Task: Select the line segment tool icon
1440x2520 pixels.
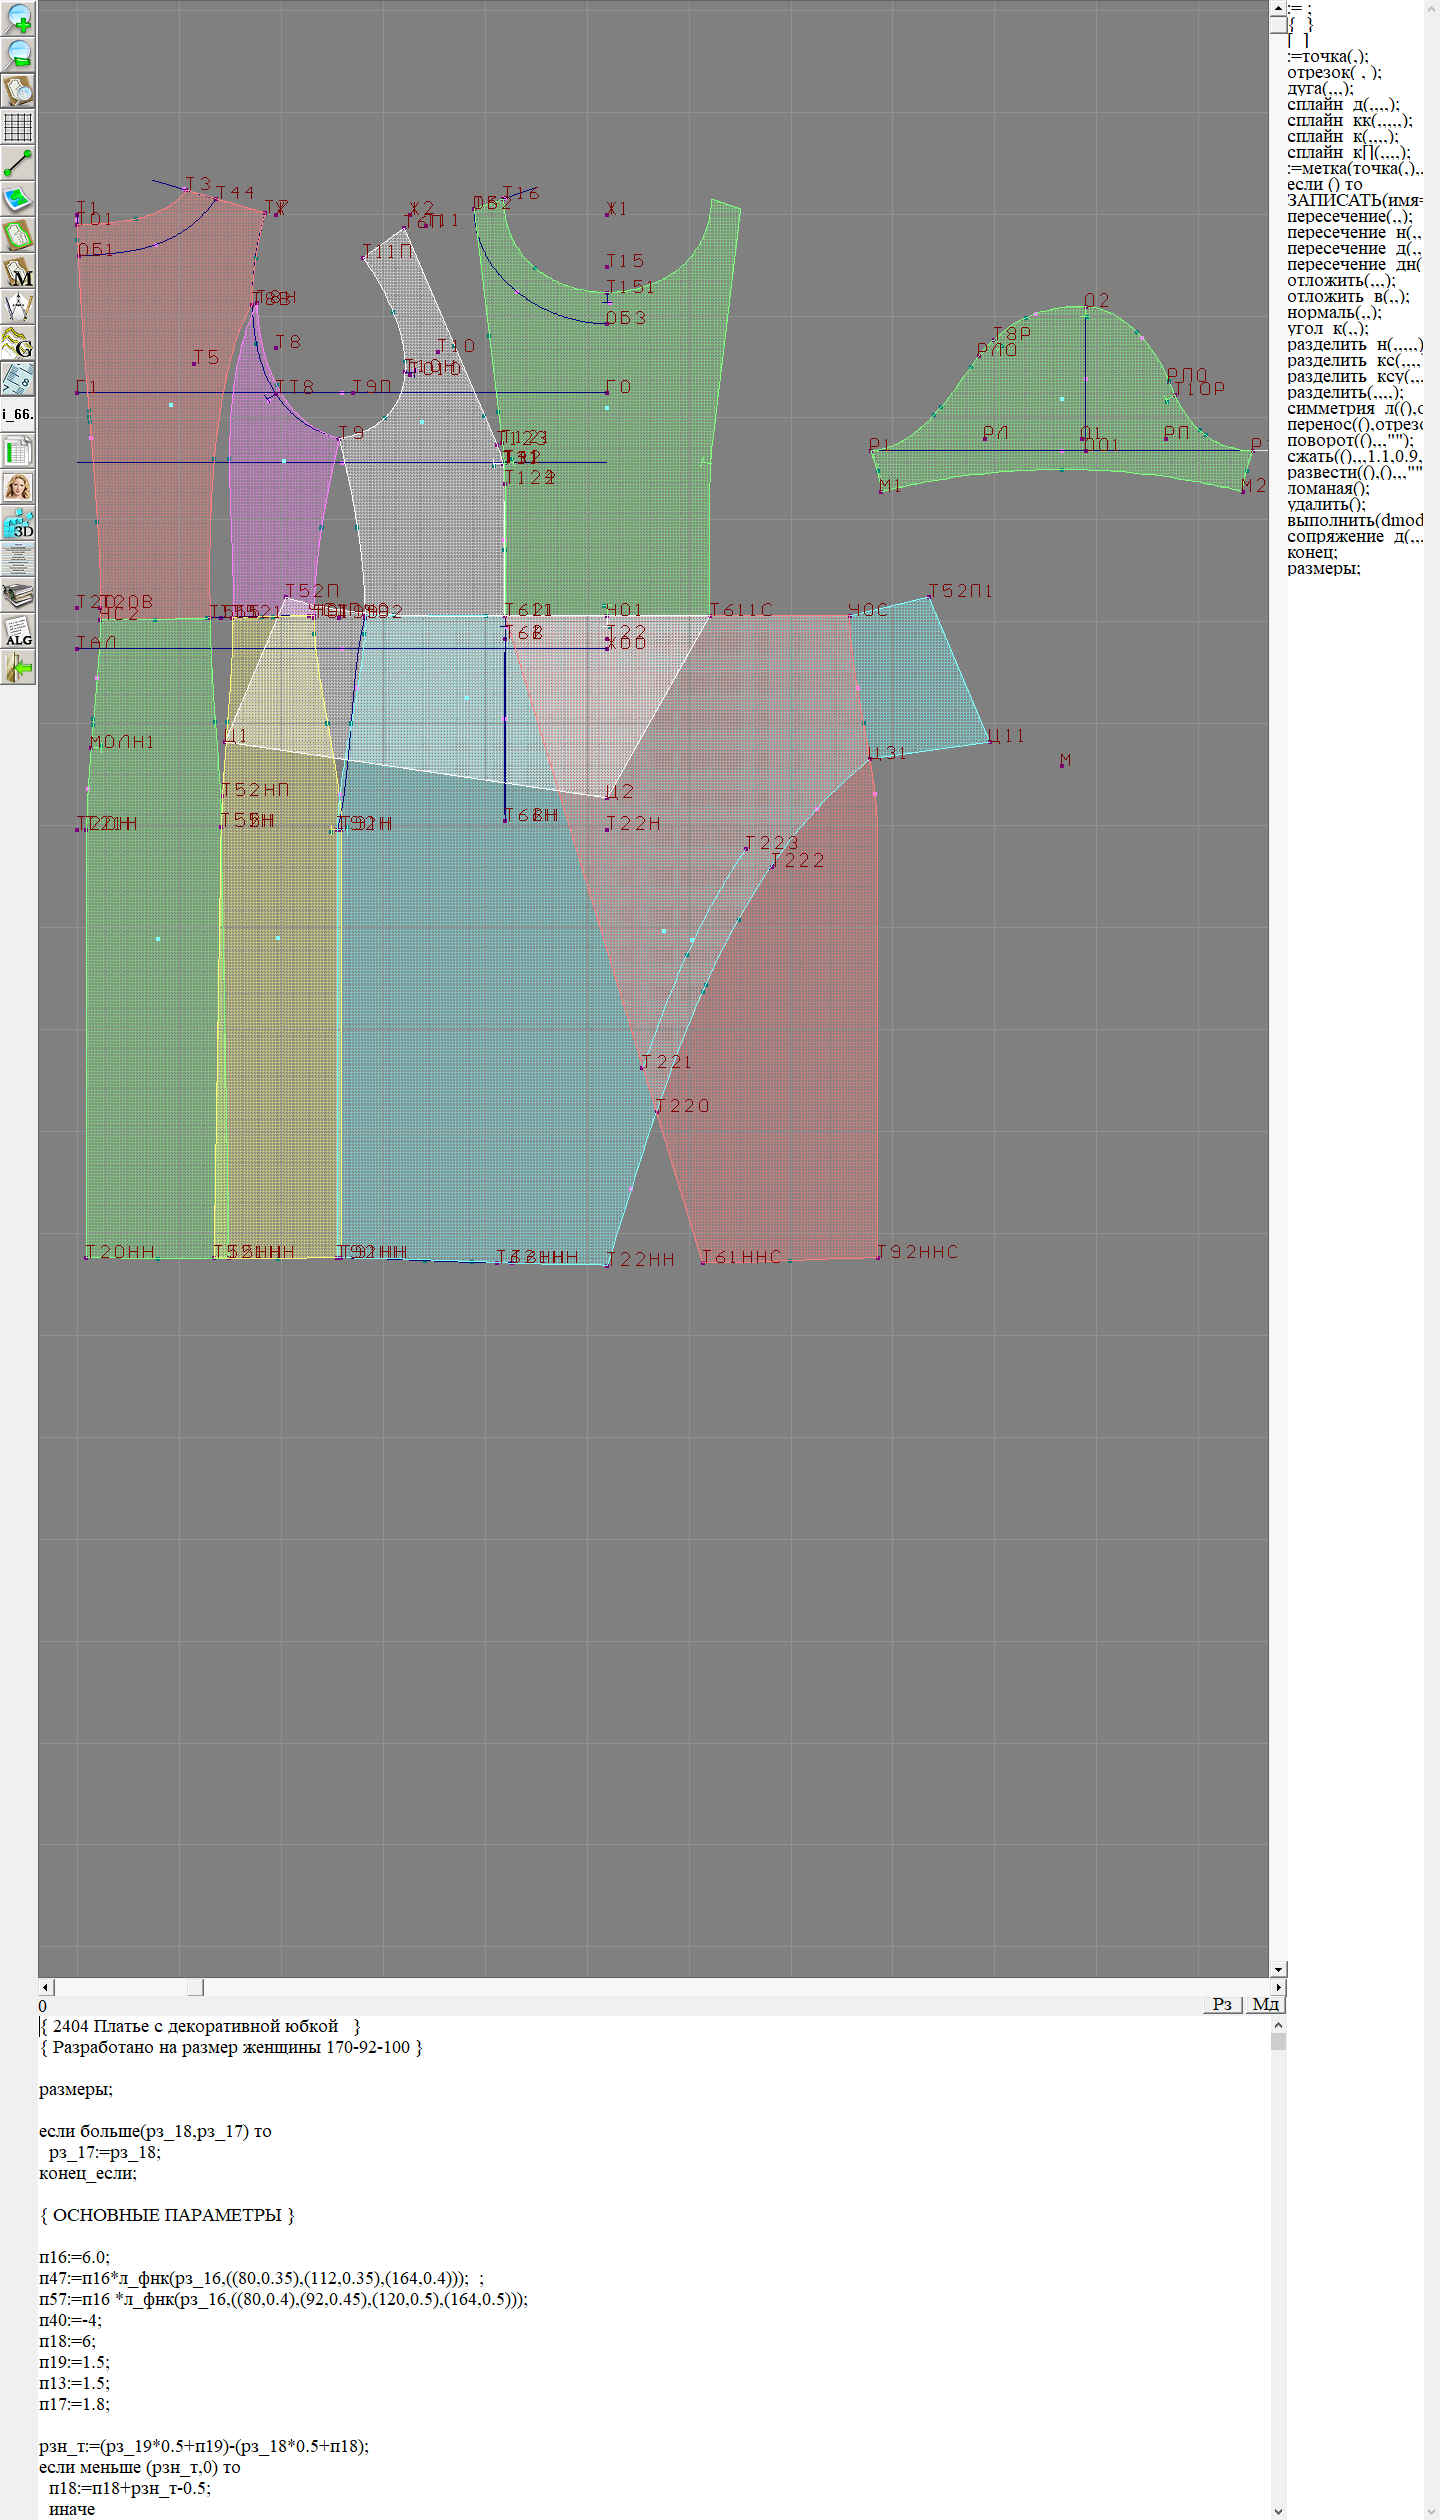Action: tap(18, 163)
